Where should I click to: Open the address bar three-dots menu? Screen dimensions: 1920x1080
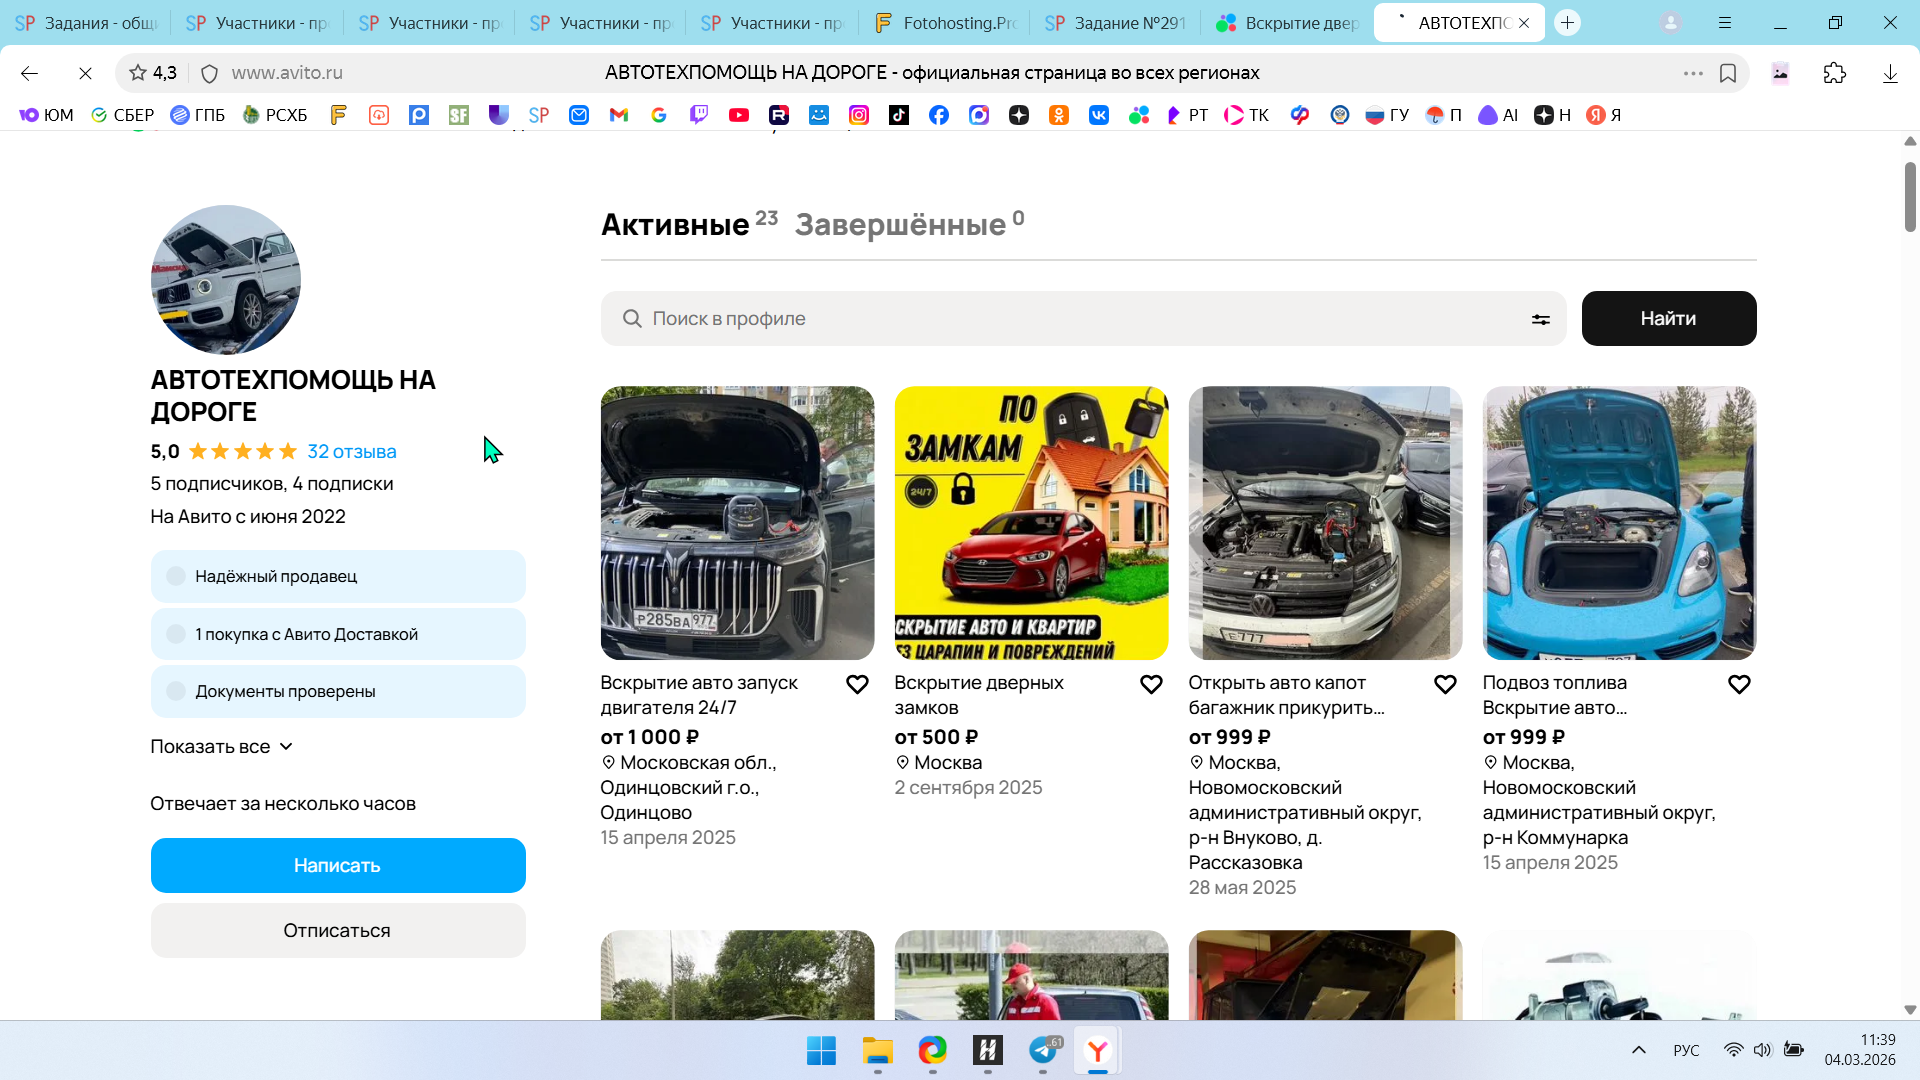coord(1692,73)
